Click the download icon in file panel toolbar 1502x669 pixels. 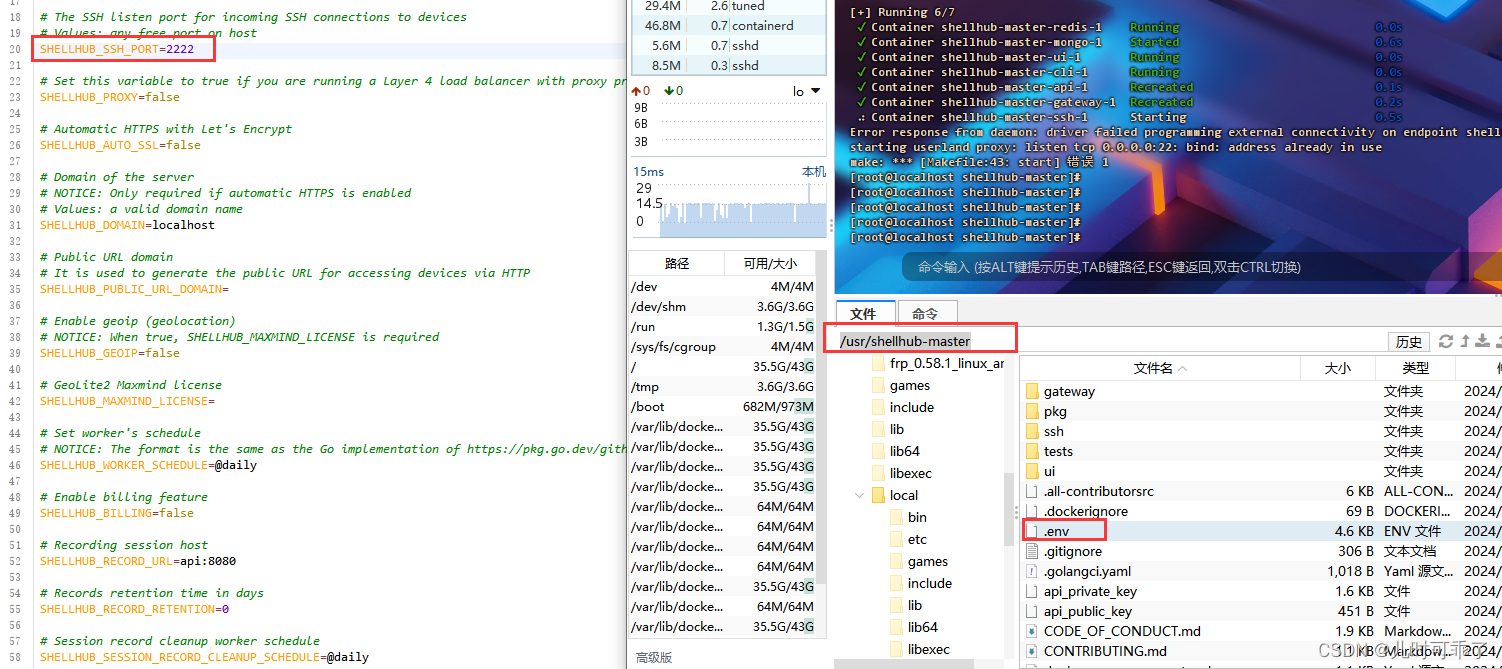pos(1483,341)
